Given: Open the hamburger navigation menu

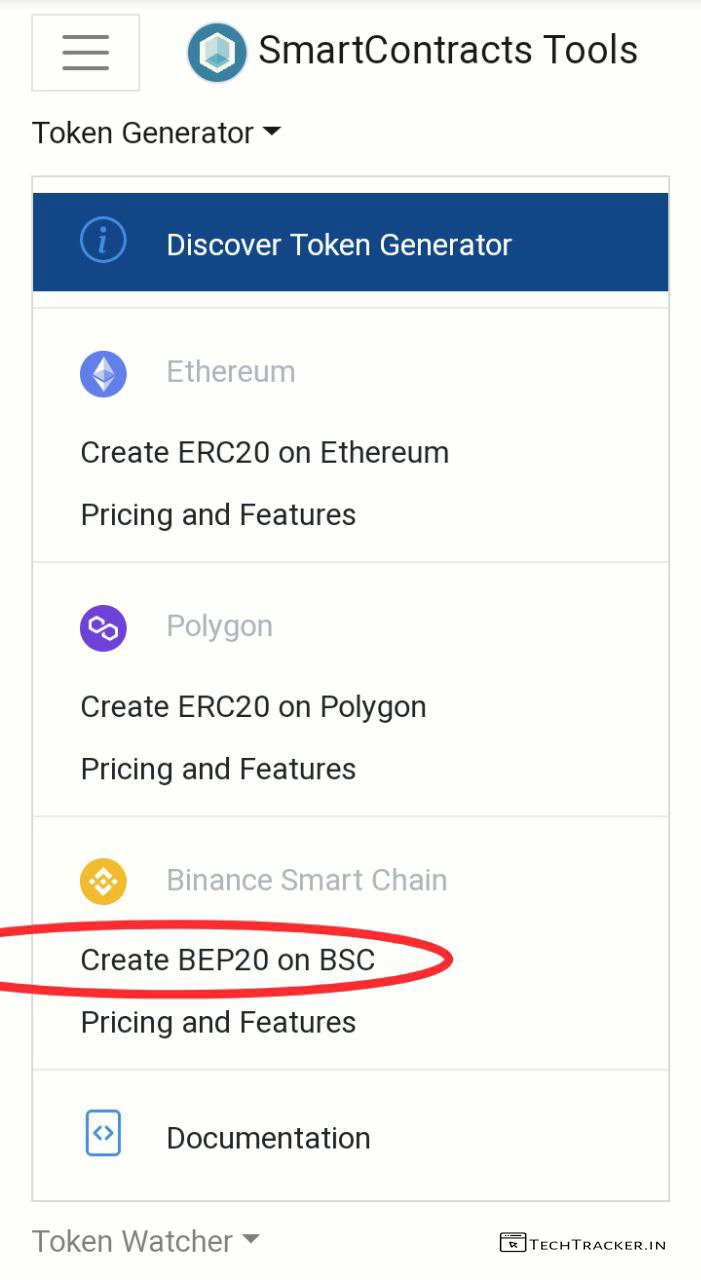Looking at the screenshot, I should [85, 52].
